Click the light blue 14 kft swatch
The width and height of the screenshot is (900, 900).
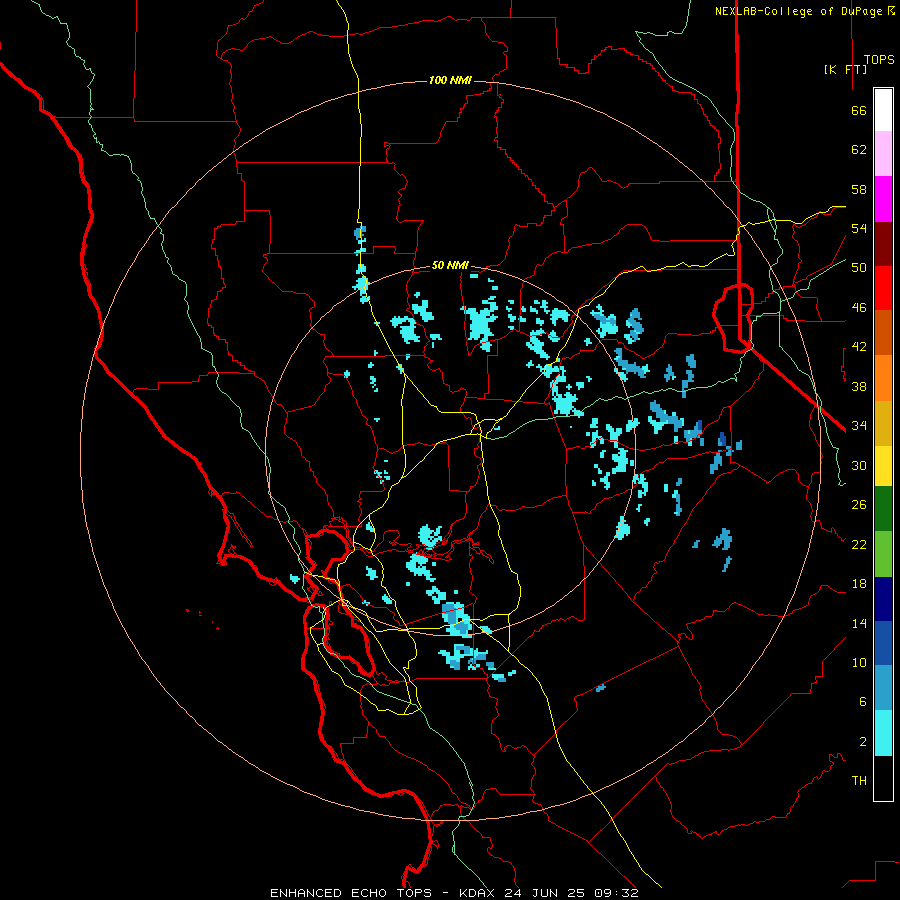coord(883,688)
